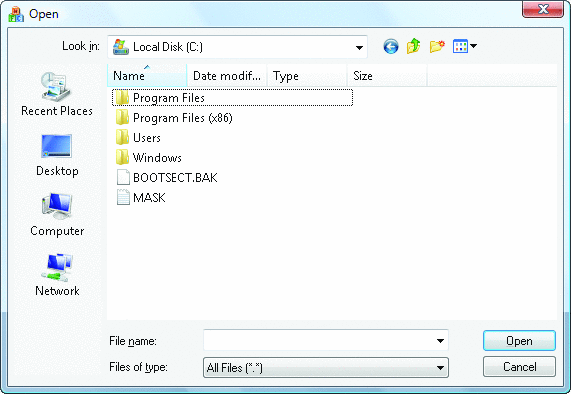Expand the view menu dropdown arrow
Viewport: 571px width, 394px height.
pos(473,46)
